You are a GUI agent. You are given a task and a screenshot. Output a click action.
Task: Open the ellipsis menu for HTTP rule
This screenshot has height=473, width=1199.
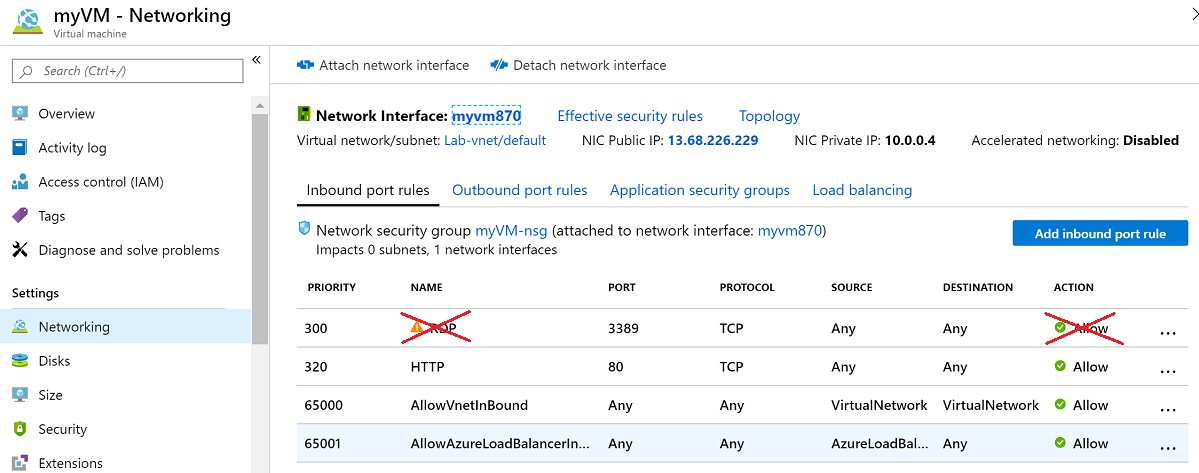(x=1167, y=370)
